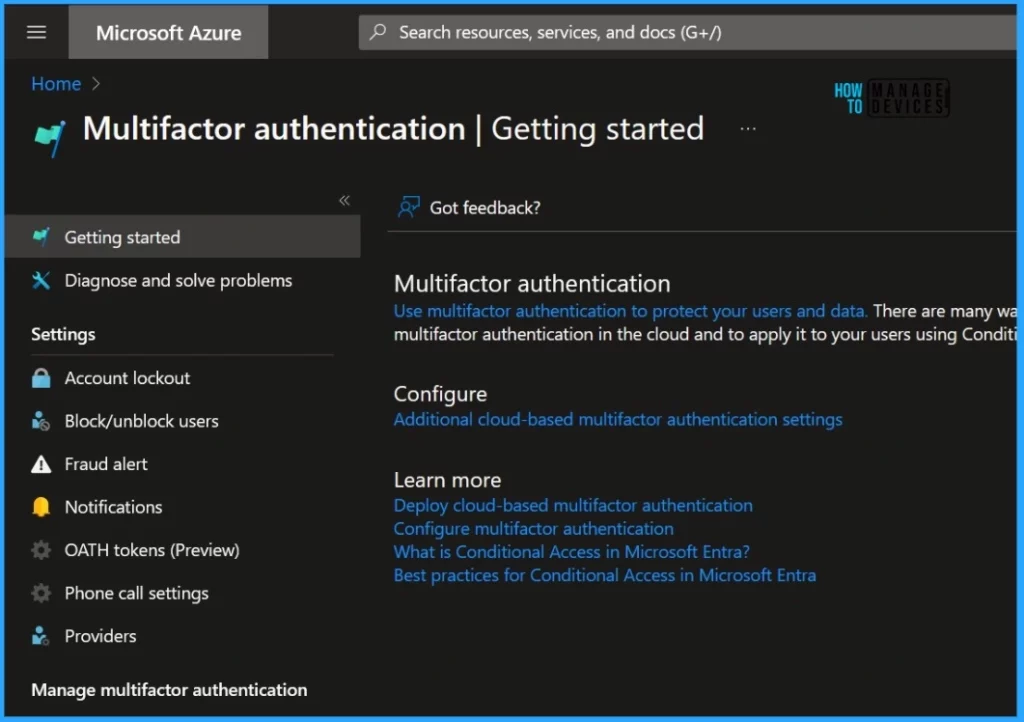The height and width of the screenshot is (722, 1024).
Task: Click the Fraud alert warning triangle icon
Action: point(41,463)
